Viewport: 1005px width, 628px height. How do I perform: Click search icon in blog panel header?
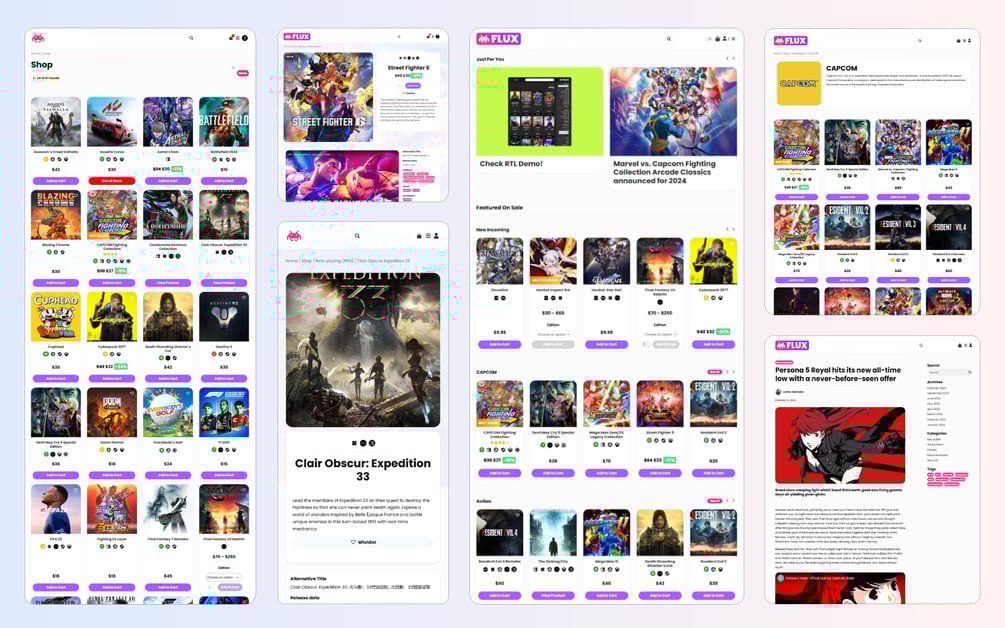click(921, 345)
